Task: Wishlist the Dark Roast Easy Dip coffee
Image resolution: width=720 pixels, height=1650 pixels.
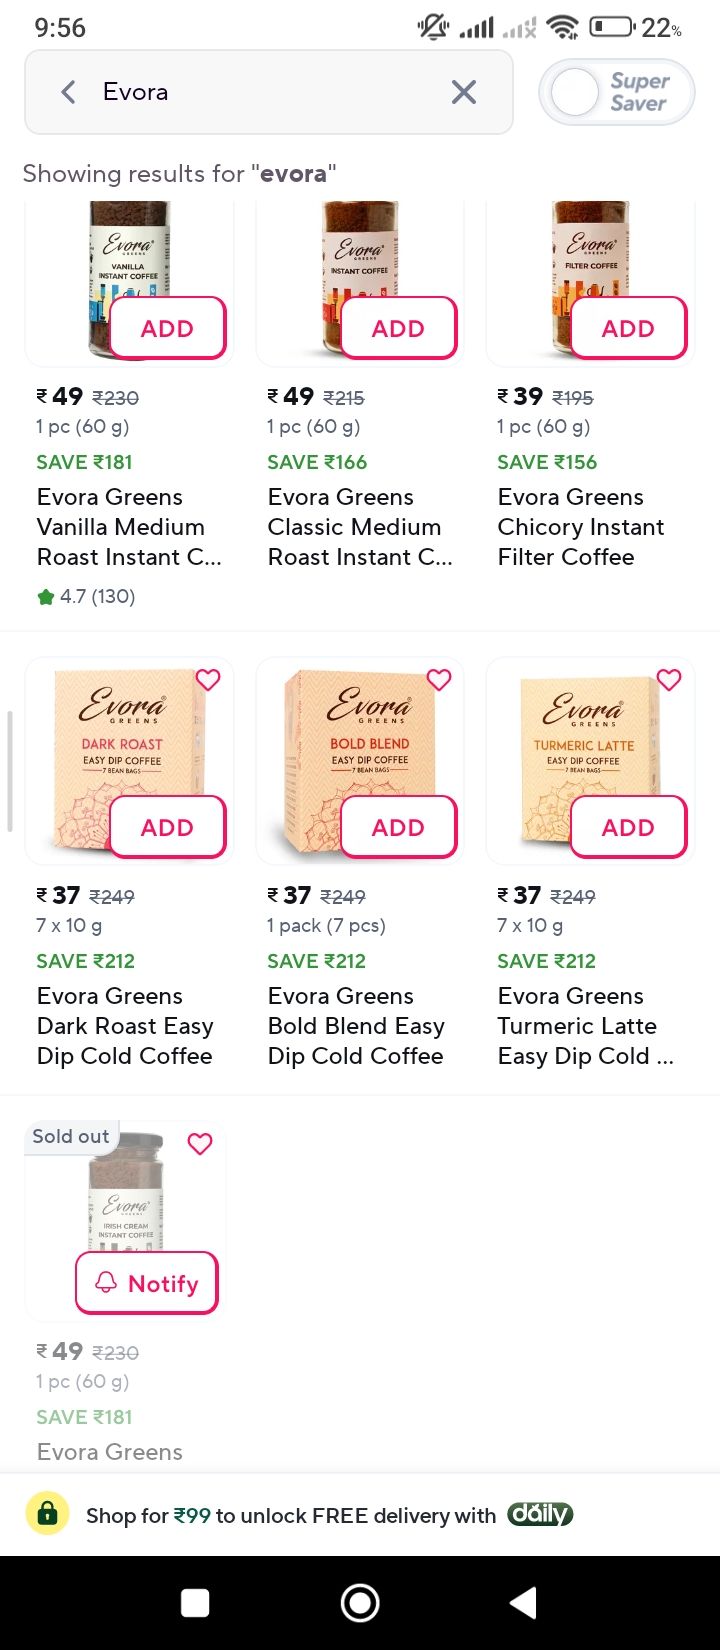Action: pyautogui.click(x=208, y=680)
